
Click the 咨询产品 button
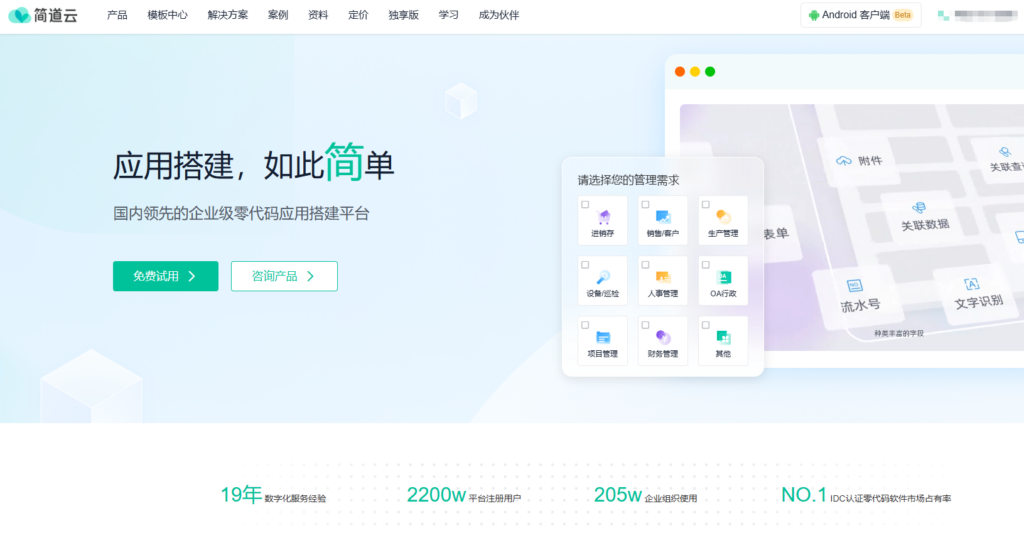coord(284,276)
